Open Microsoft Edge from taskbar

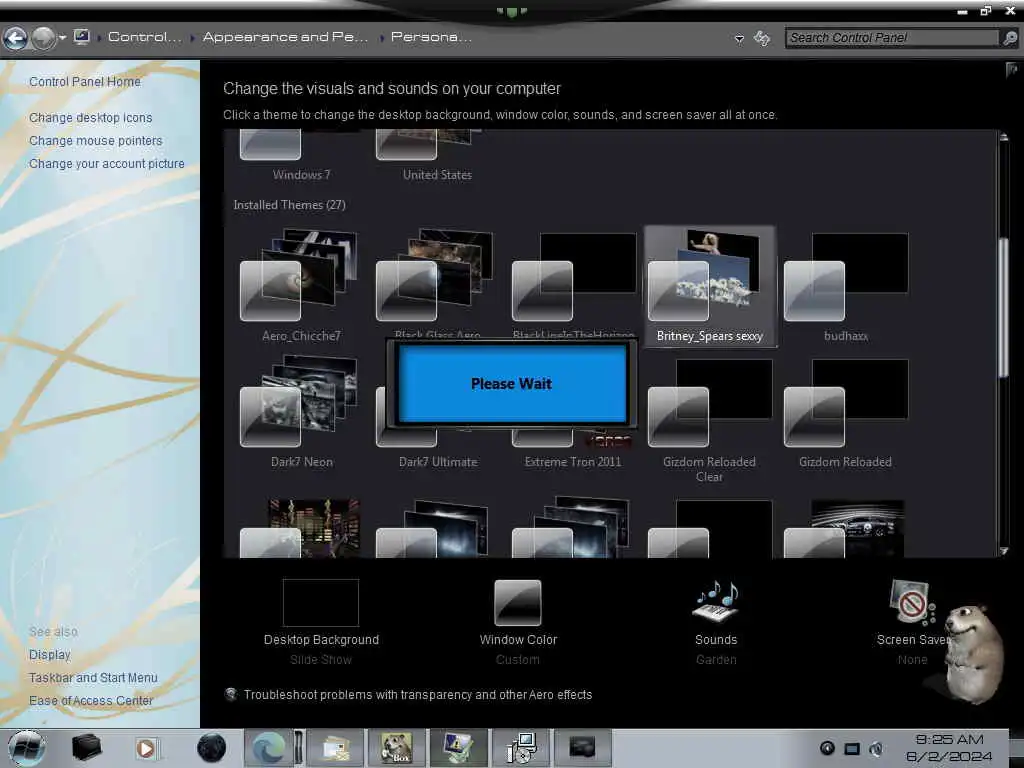268,748
